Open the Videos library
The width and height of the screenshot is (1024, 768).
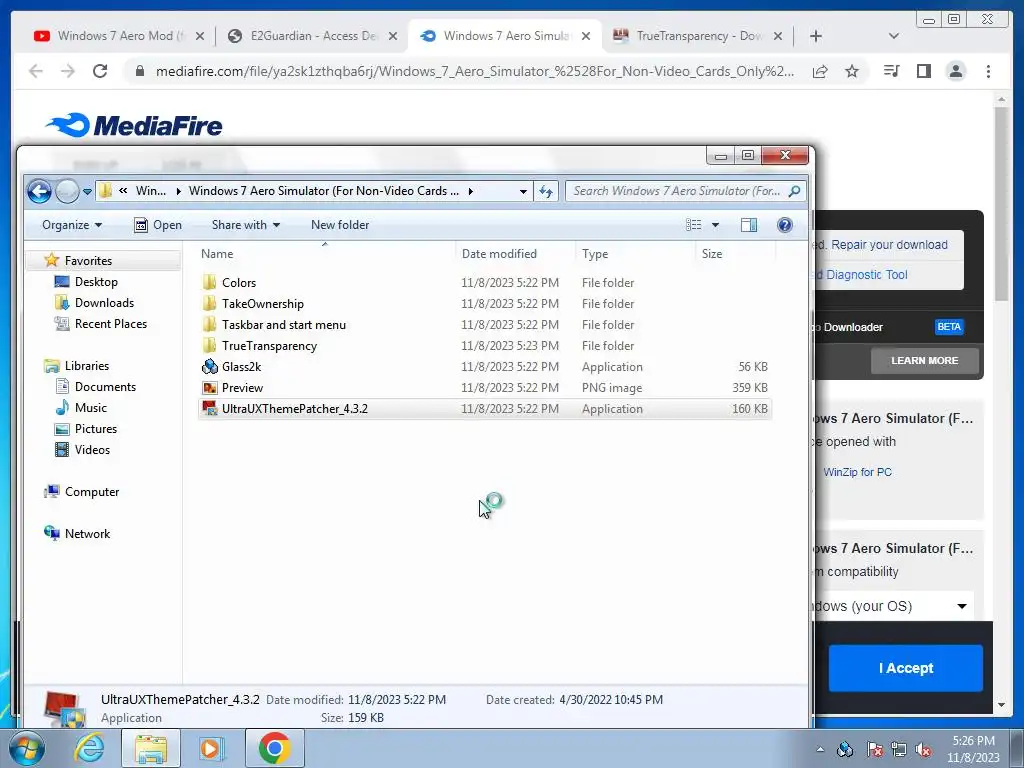coord(92,449)
